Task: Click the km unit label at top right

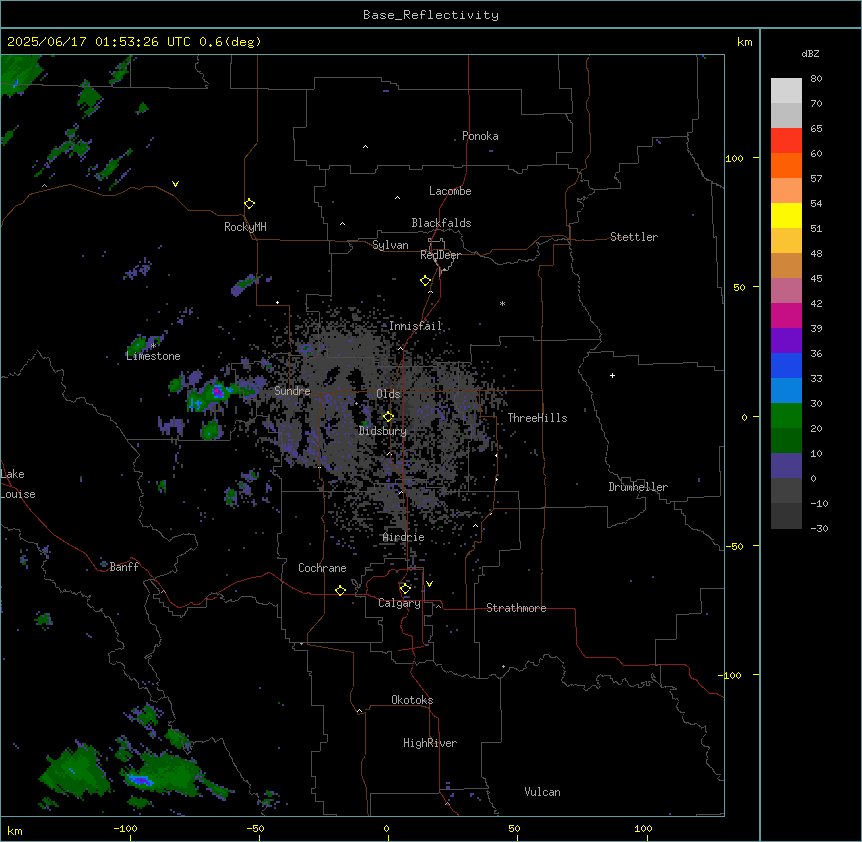Action: point(744,42)
